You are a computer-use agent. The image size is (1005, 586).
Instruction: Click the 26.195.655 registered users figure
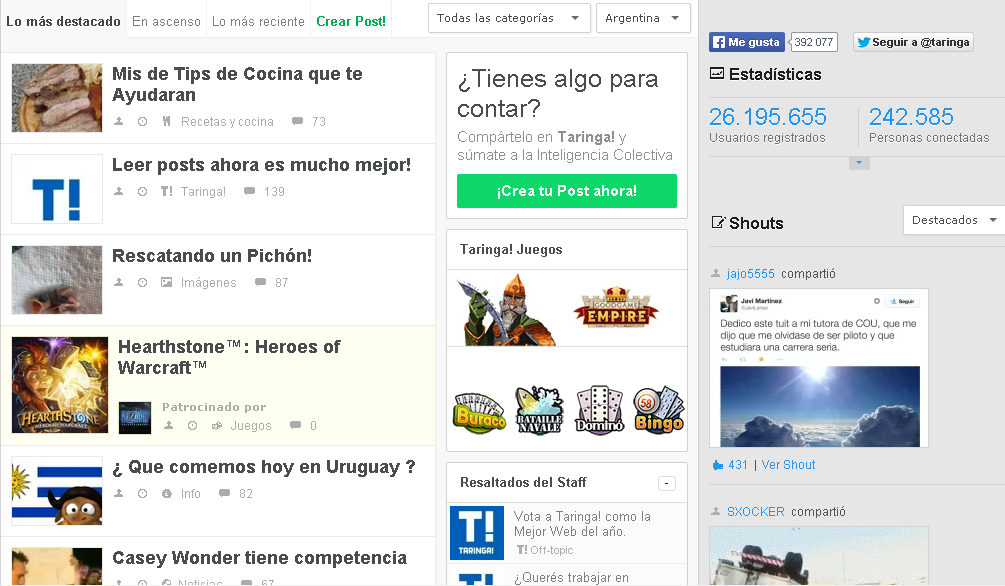click(x=767, y=117)
